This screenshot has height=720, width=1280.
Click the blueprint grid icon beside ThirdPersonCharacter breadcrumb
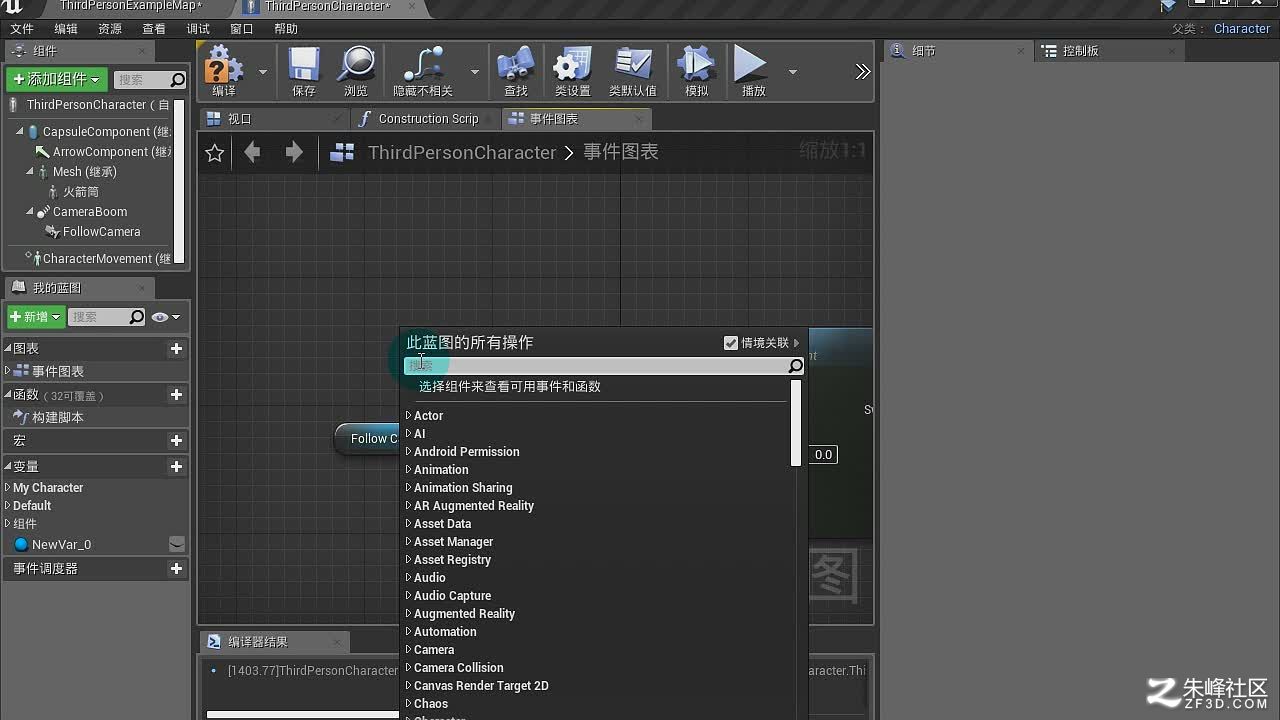(x=342, y=152)
